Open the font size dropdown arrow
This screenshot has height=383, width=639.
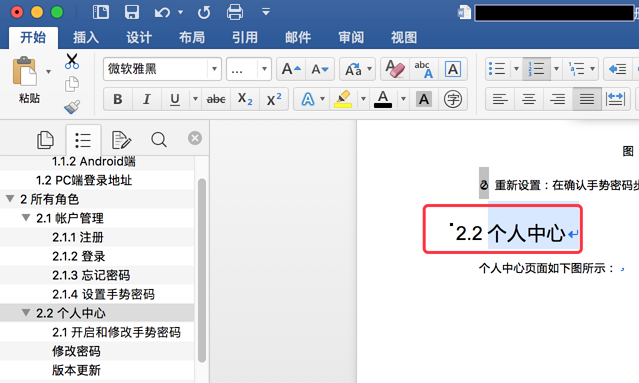pos(264,69)
